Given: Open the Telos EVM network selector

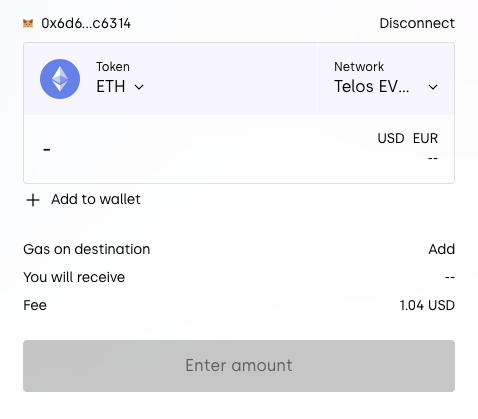Looking at the screenshot, I should pos(386,79).
